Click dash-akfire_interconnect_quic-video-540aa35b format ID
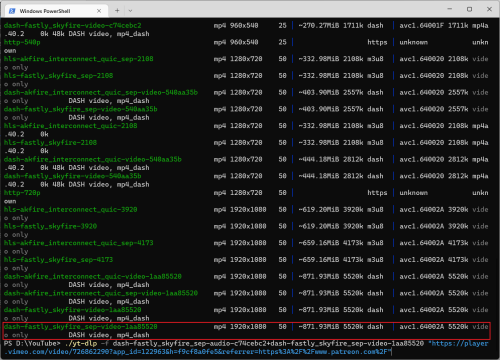The image size is (500, 360). pos(93,159)
